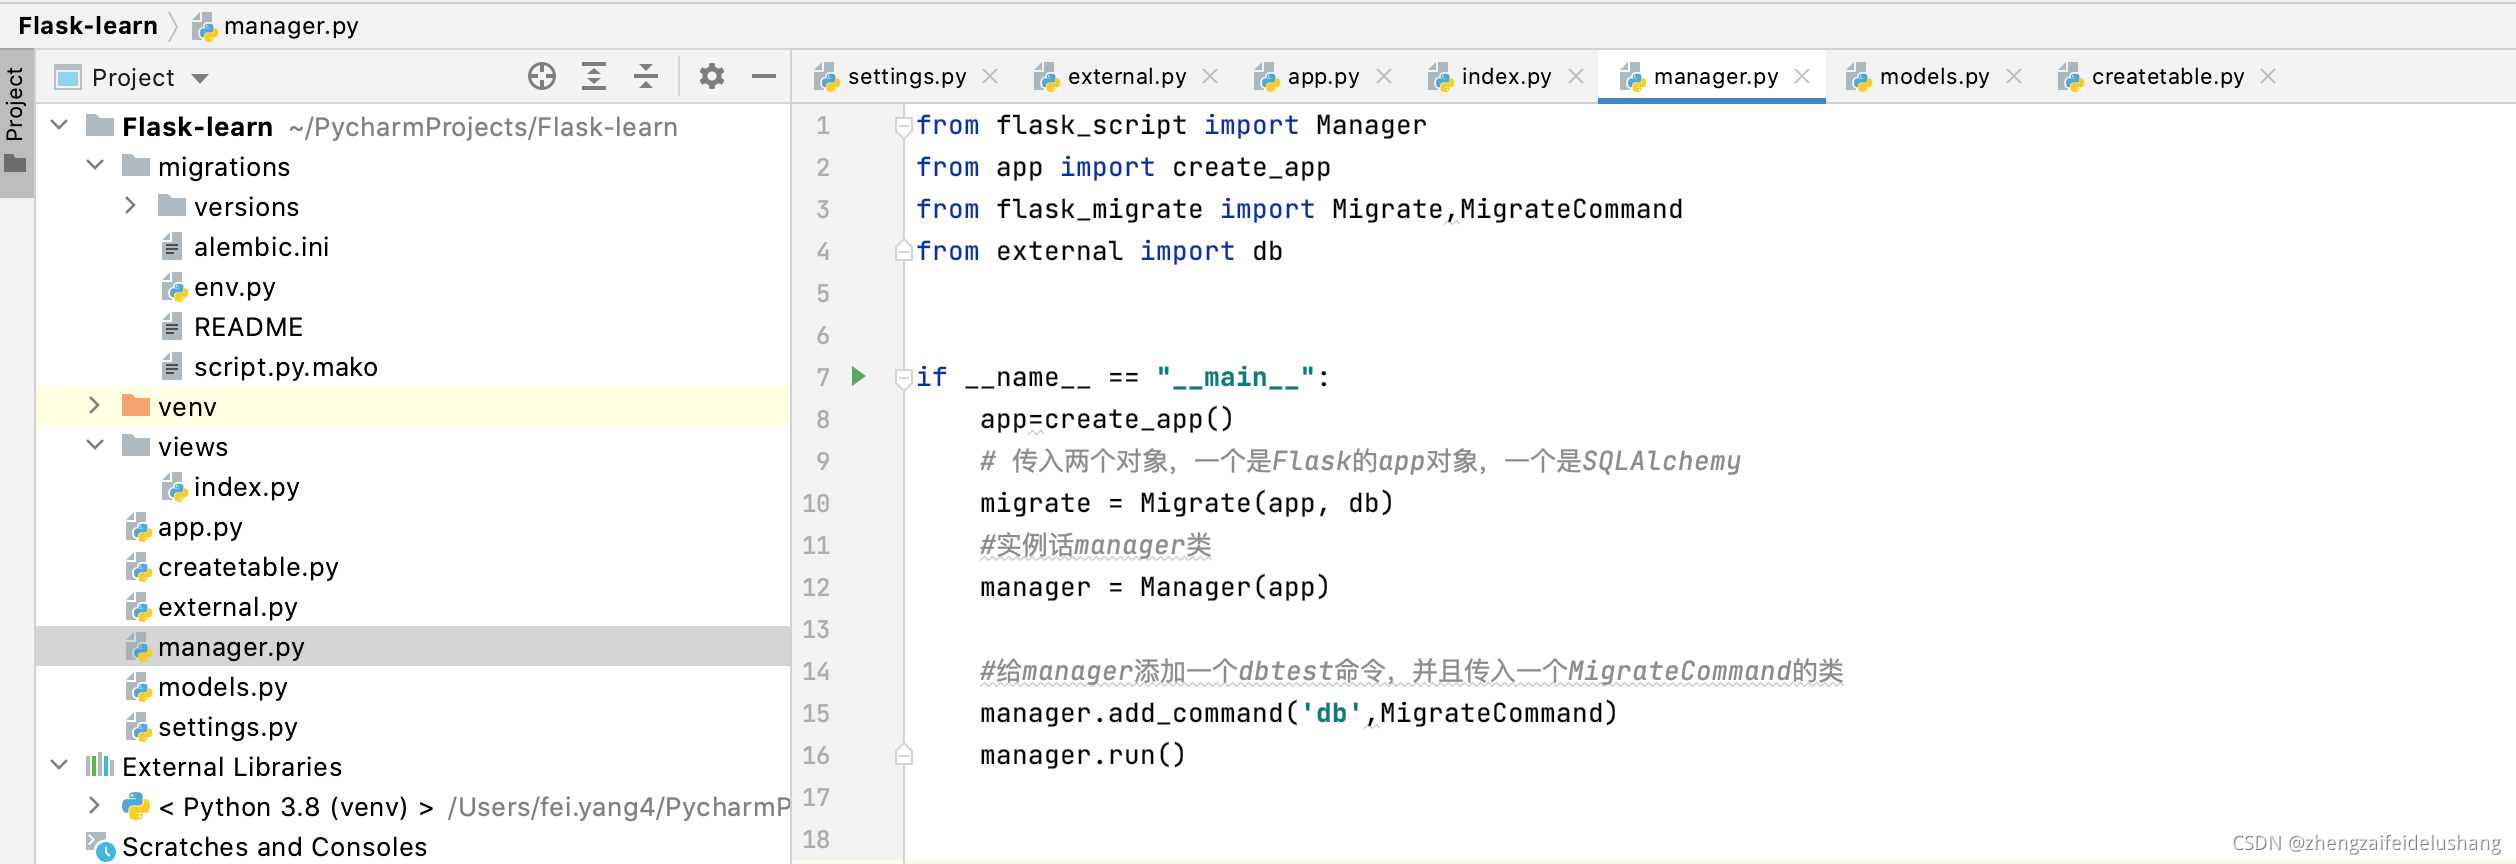
Task: Select env.py in the migrations folder
Action: tap(234, 287)
